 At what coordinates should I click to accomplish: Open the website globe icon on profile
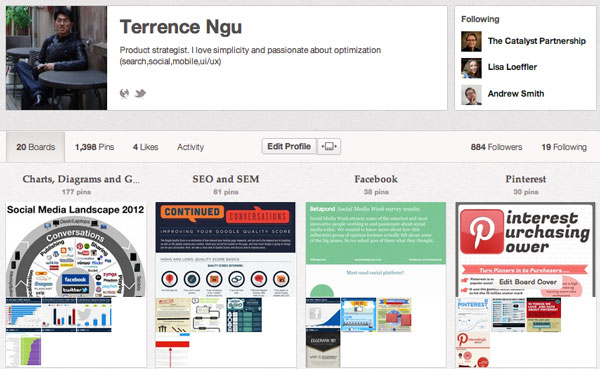click(x=124, y=93)
